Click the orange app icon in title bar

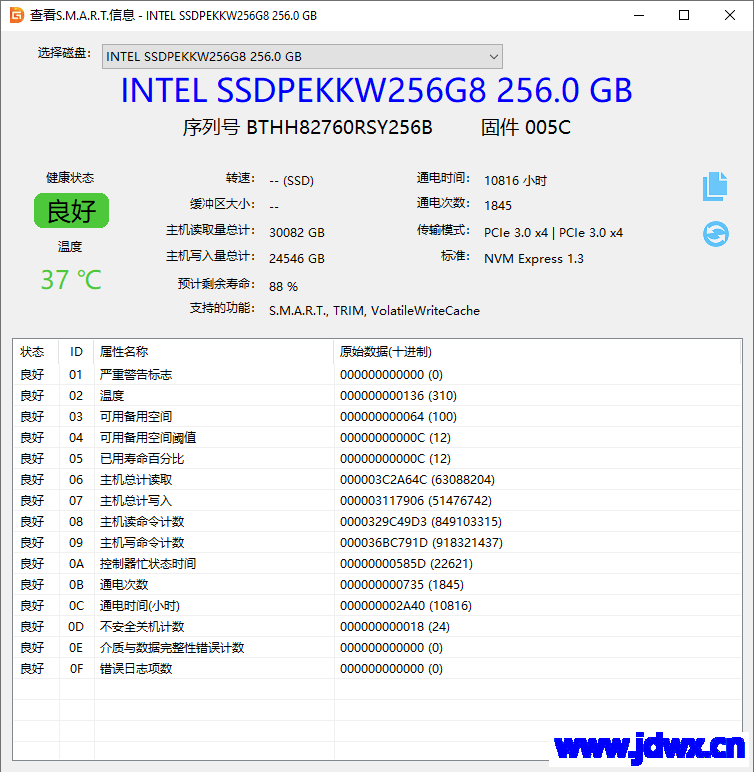pos(16,15)
